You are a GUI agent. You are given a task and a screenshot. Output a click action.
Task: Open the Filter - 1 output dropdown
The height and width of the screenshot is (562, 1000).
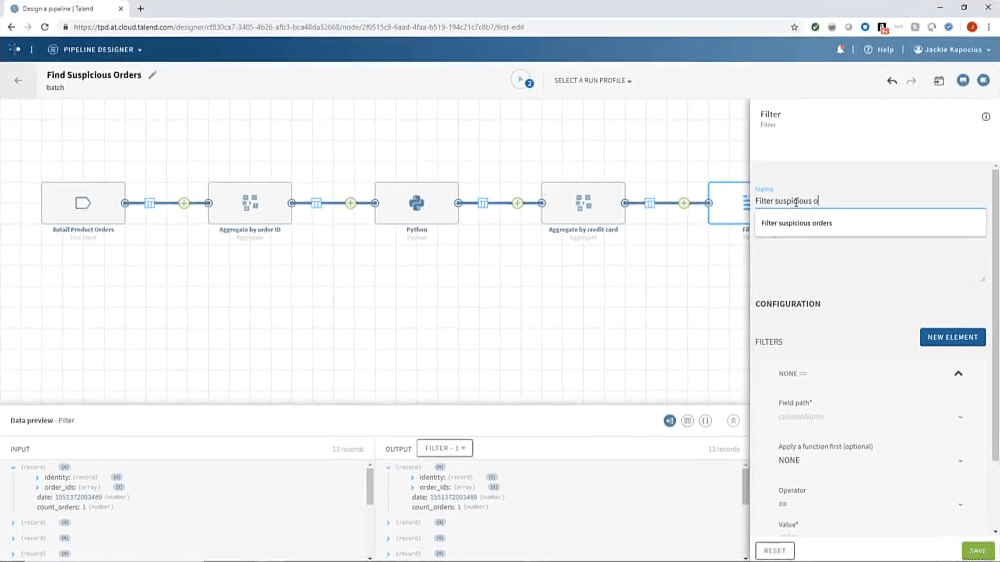pos(444,449)
